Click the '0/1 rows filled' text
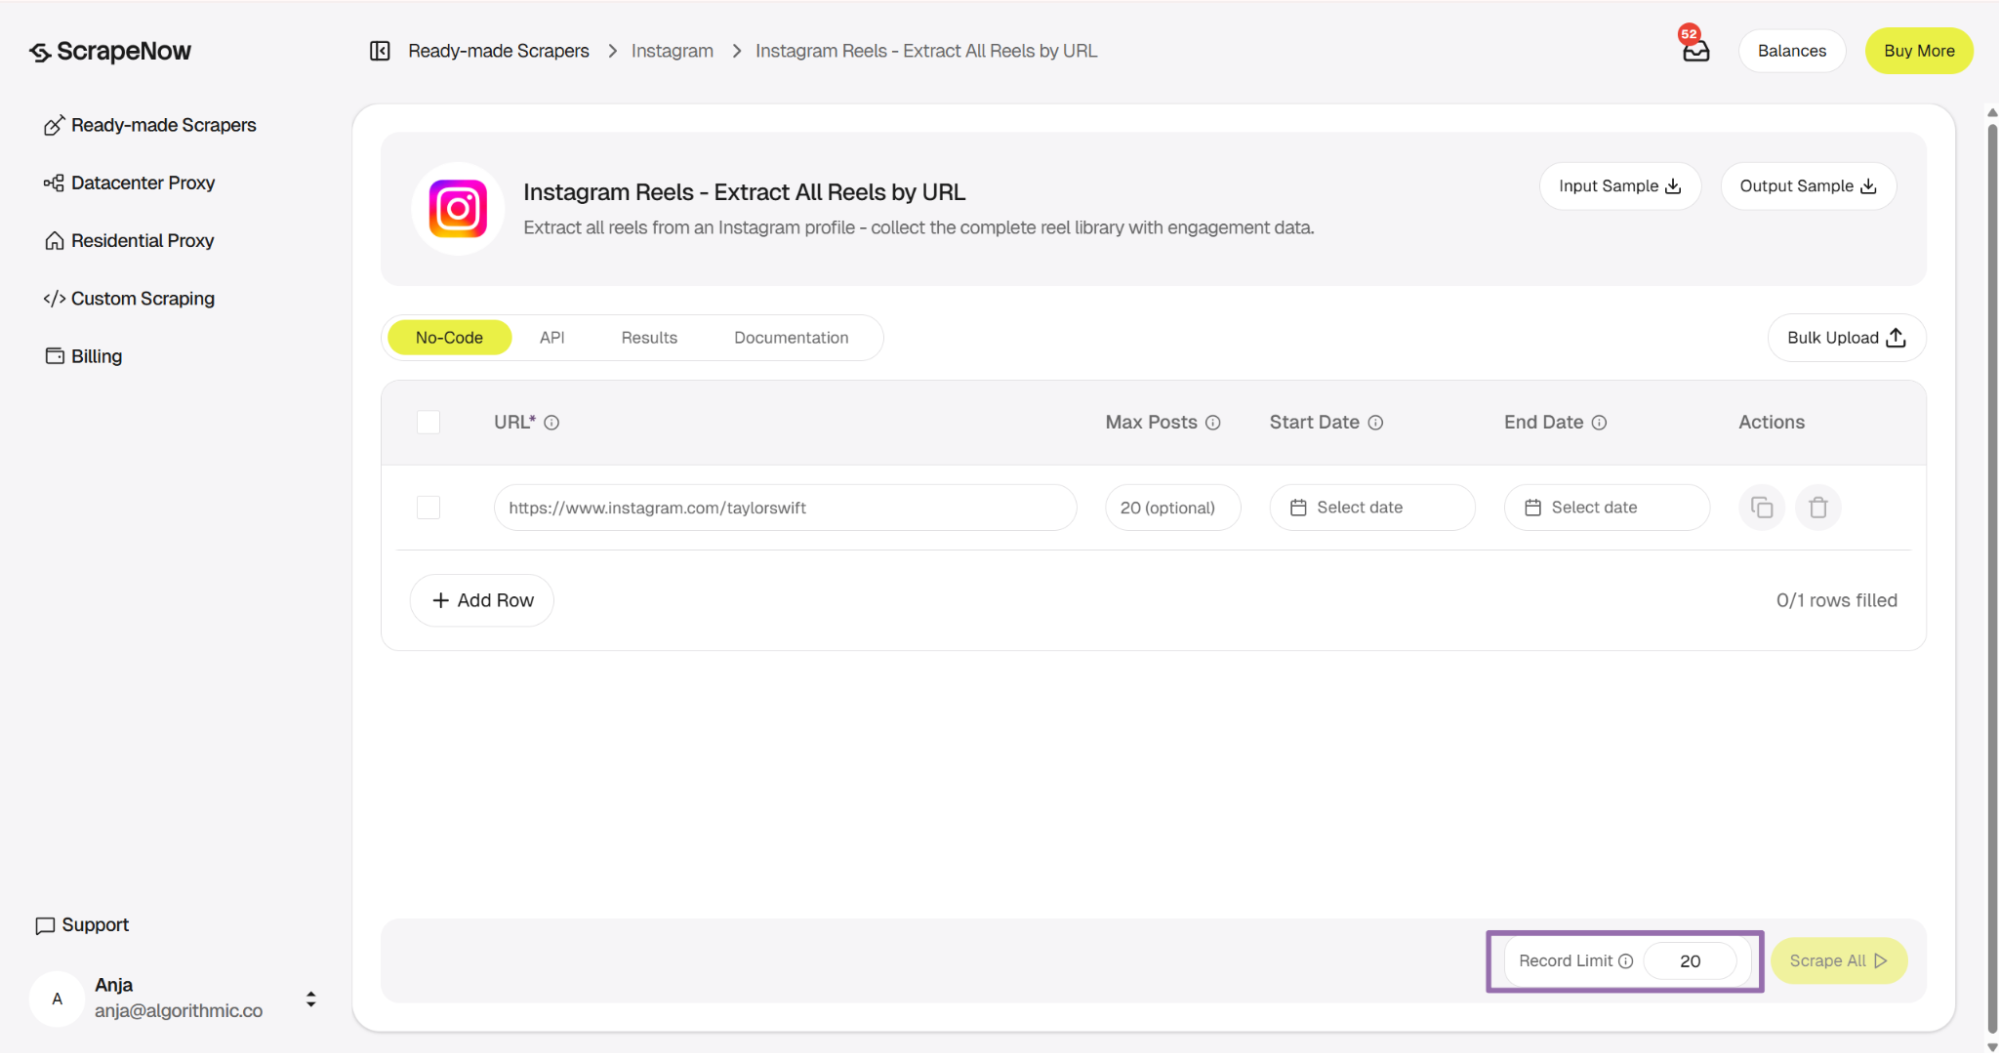The image size is (1999, 1054). [x=1836, y=601]
